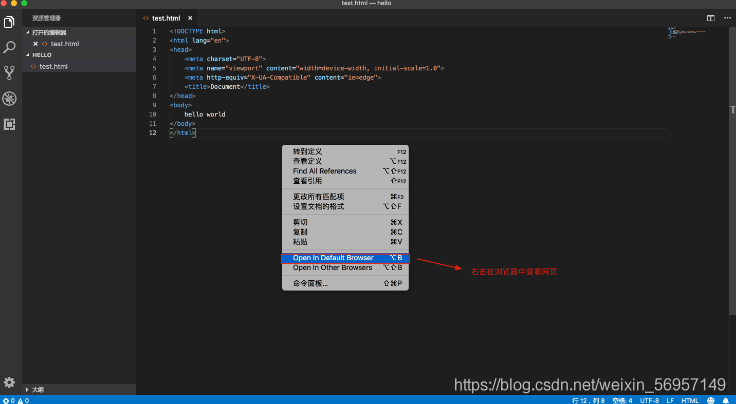Open the editor more actions ellipsis
The height and width of the screenshot is (404, 736).
[727, 18]
